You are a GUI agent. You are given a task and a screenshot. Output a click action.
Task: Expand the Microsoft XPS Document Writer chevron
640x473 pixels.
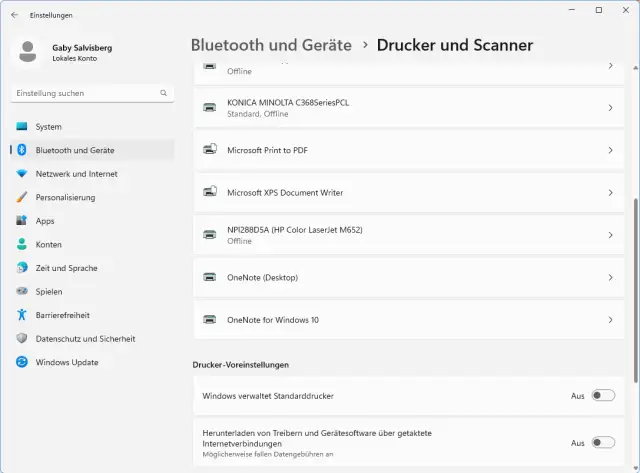[610, 192]
